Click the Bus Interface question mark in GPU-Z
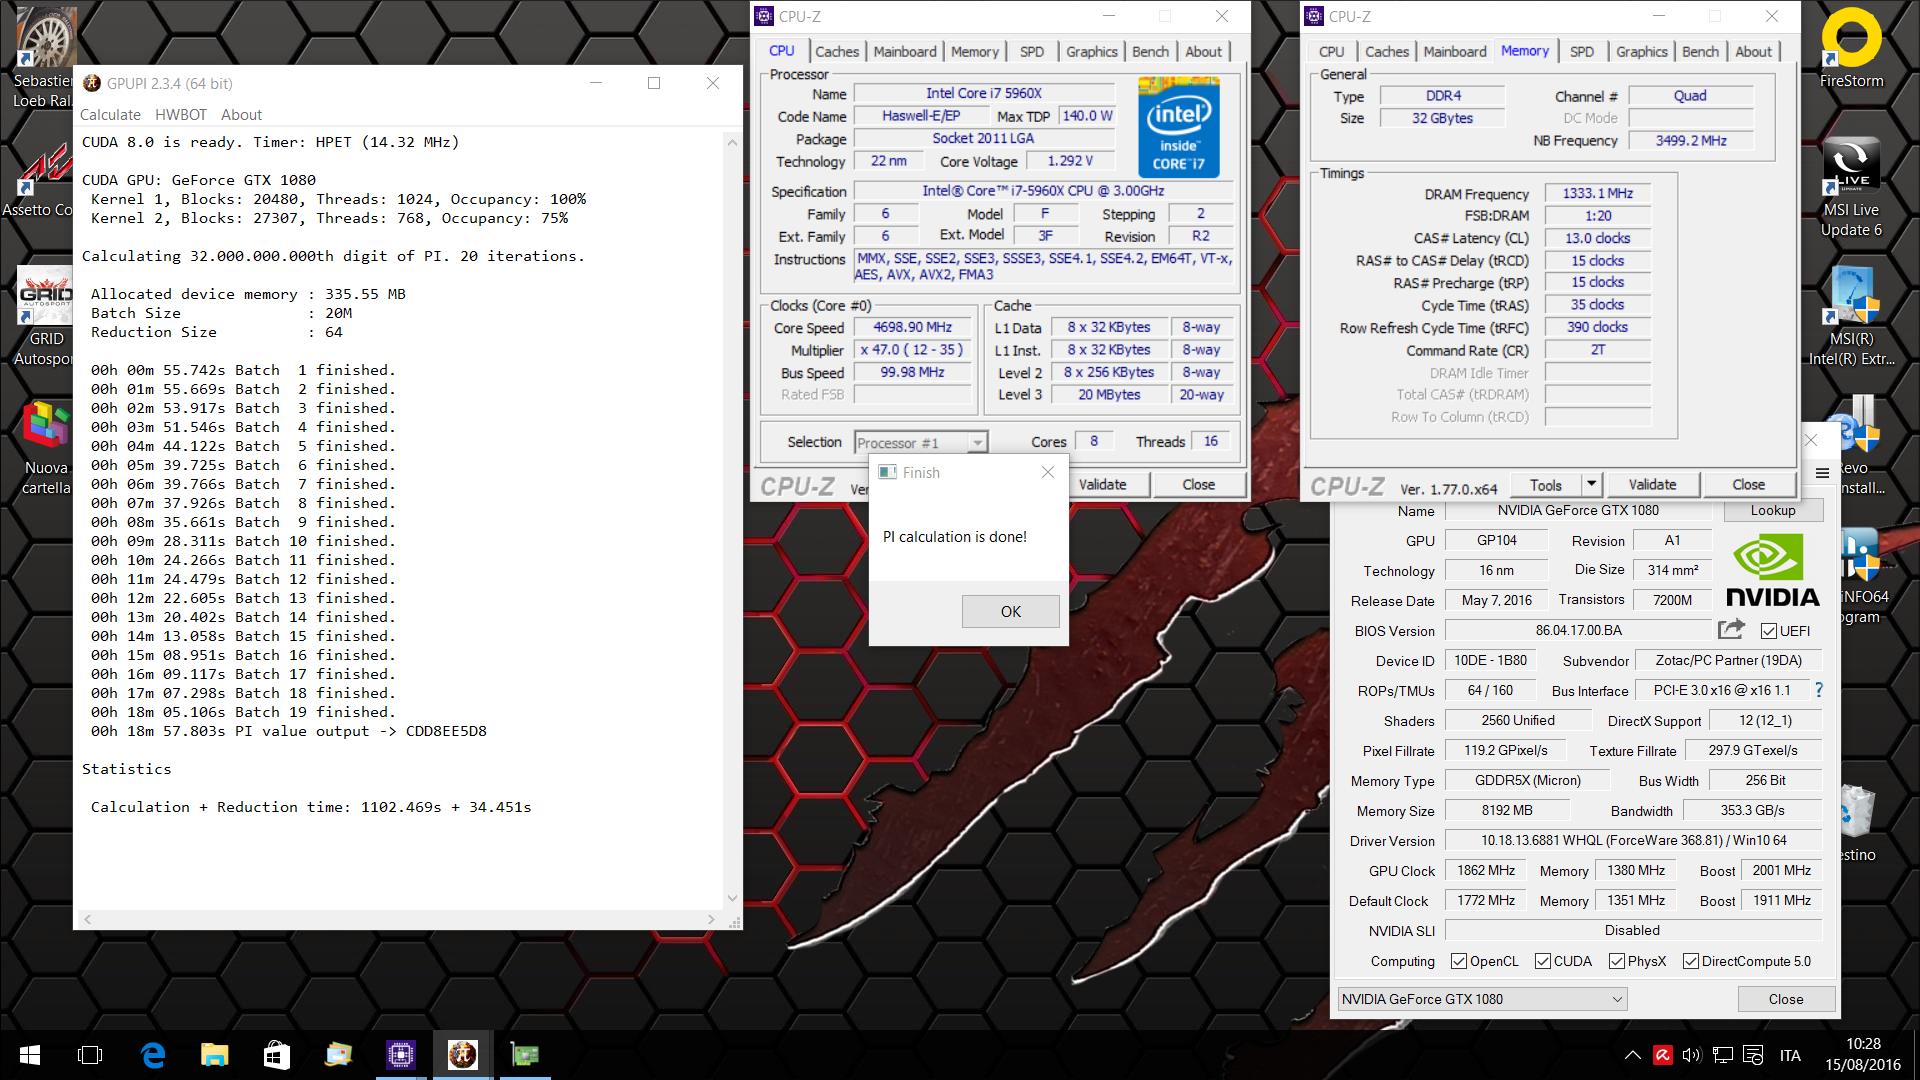Image resolution: width=1920 pixels, height=1080 pixels. coord(1818,690)
